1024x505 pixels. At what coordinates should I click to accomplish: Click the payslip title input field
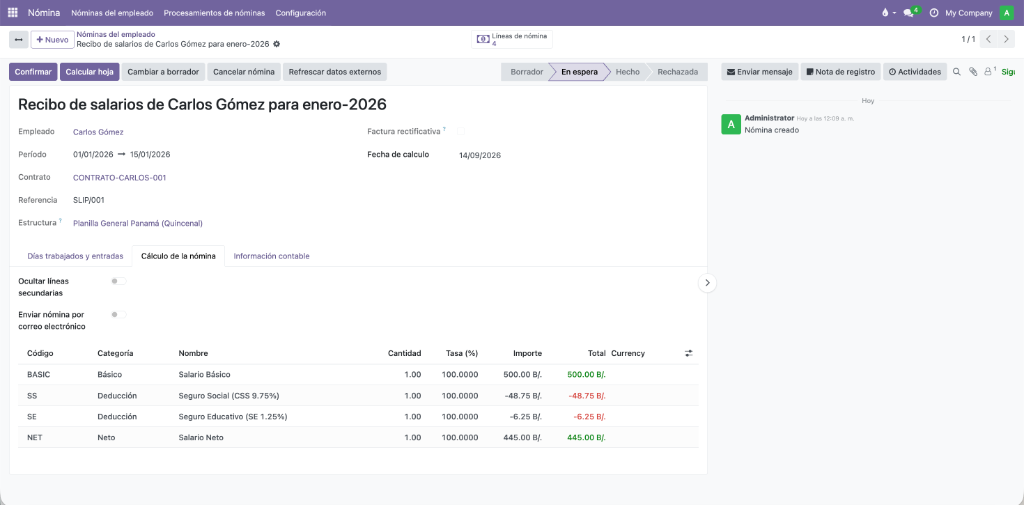click(202, 105)
